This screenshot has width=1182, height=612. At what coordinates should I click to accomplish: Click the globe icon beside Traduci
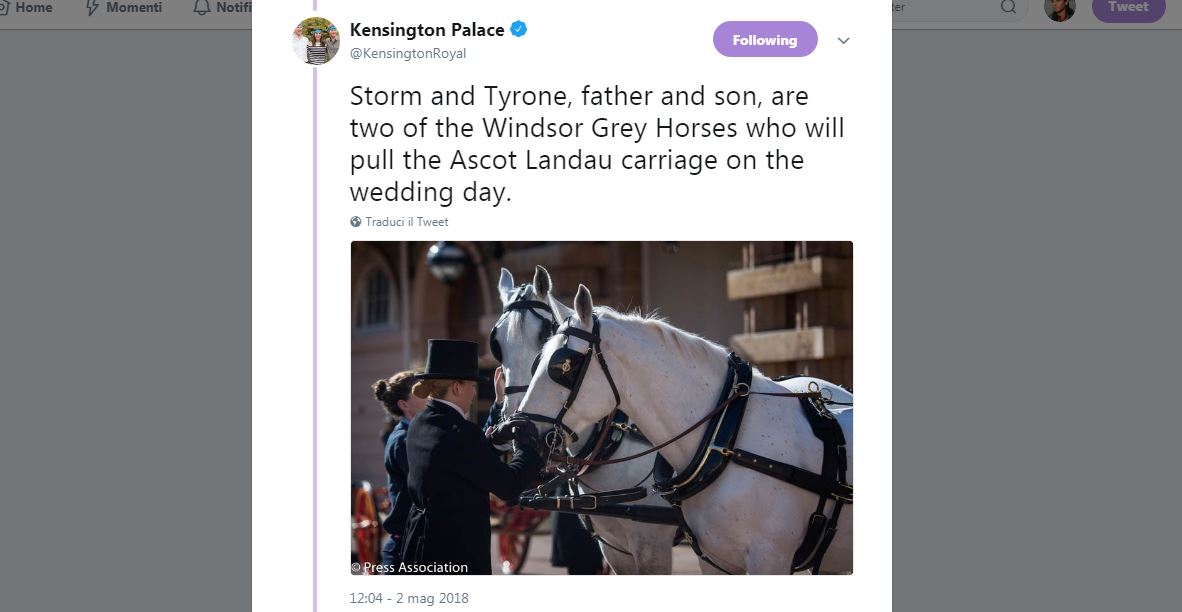(356, 222)
